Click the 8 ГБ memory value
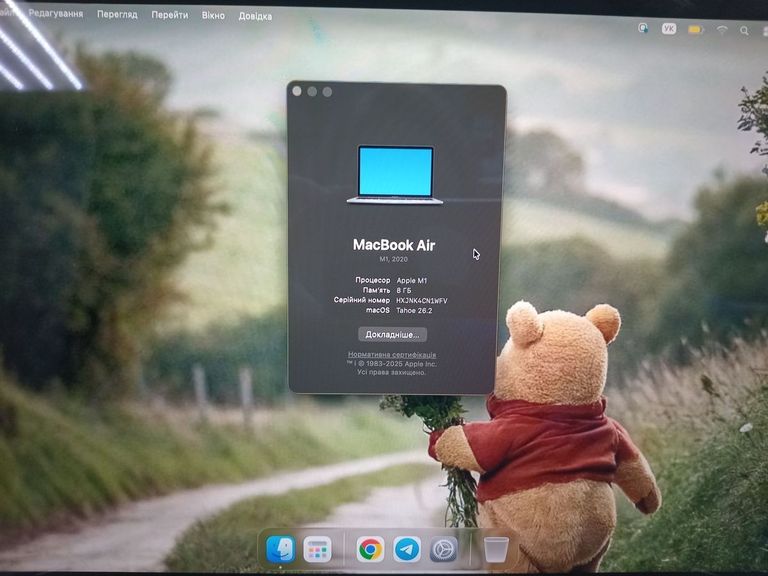Viewport: 768px width, 576px height. [404, 290]
